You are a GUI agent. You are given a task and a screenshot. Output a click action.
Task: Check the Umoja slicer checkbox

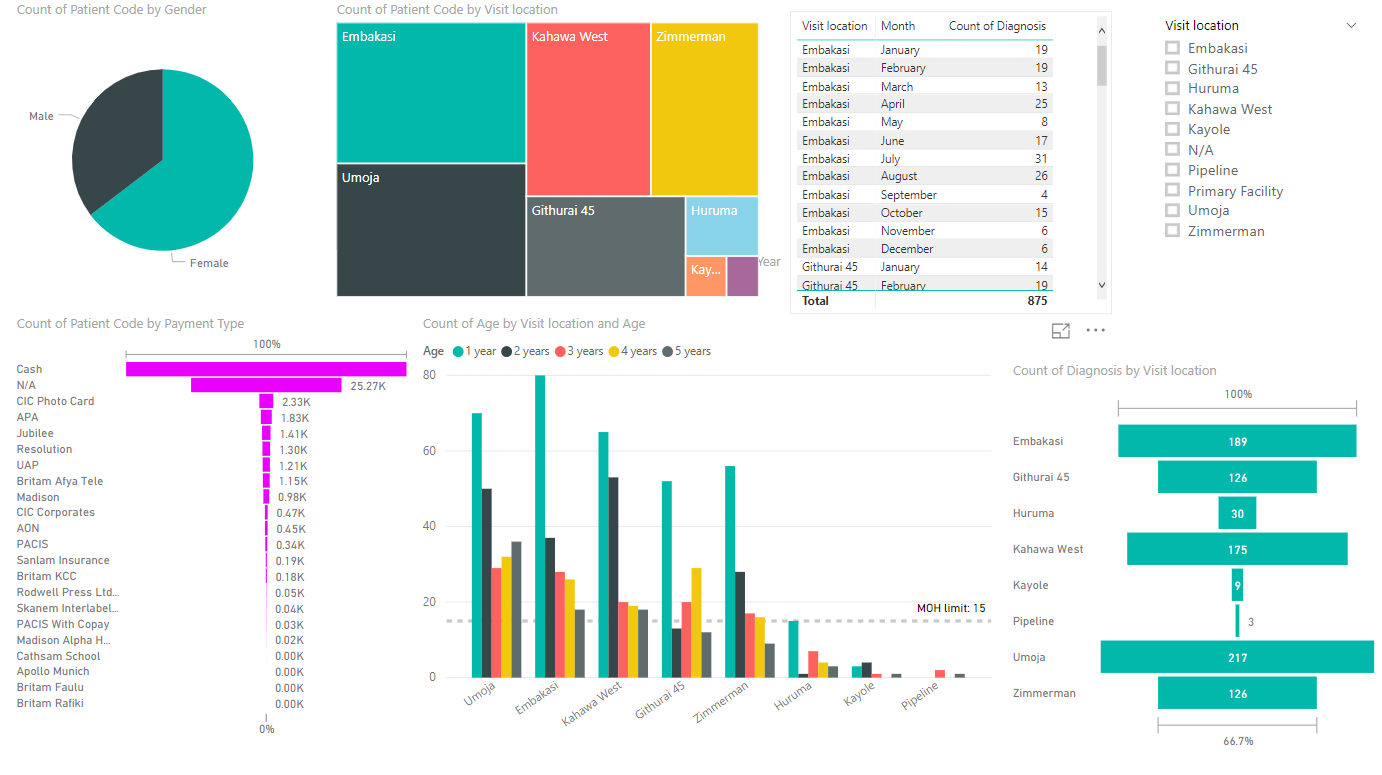pyautogui.click(x=1172, y=210)
